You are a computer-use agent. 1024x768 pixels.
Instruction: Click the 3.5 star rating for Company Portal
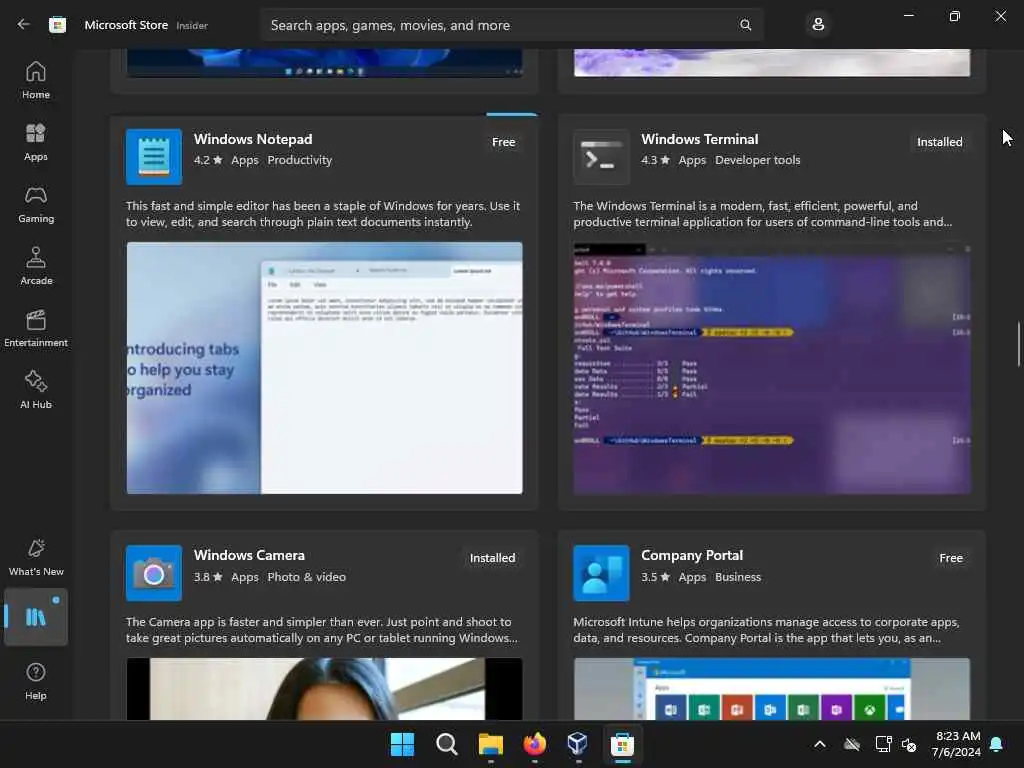click(655, 577)
